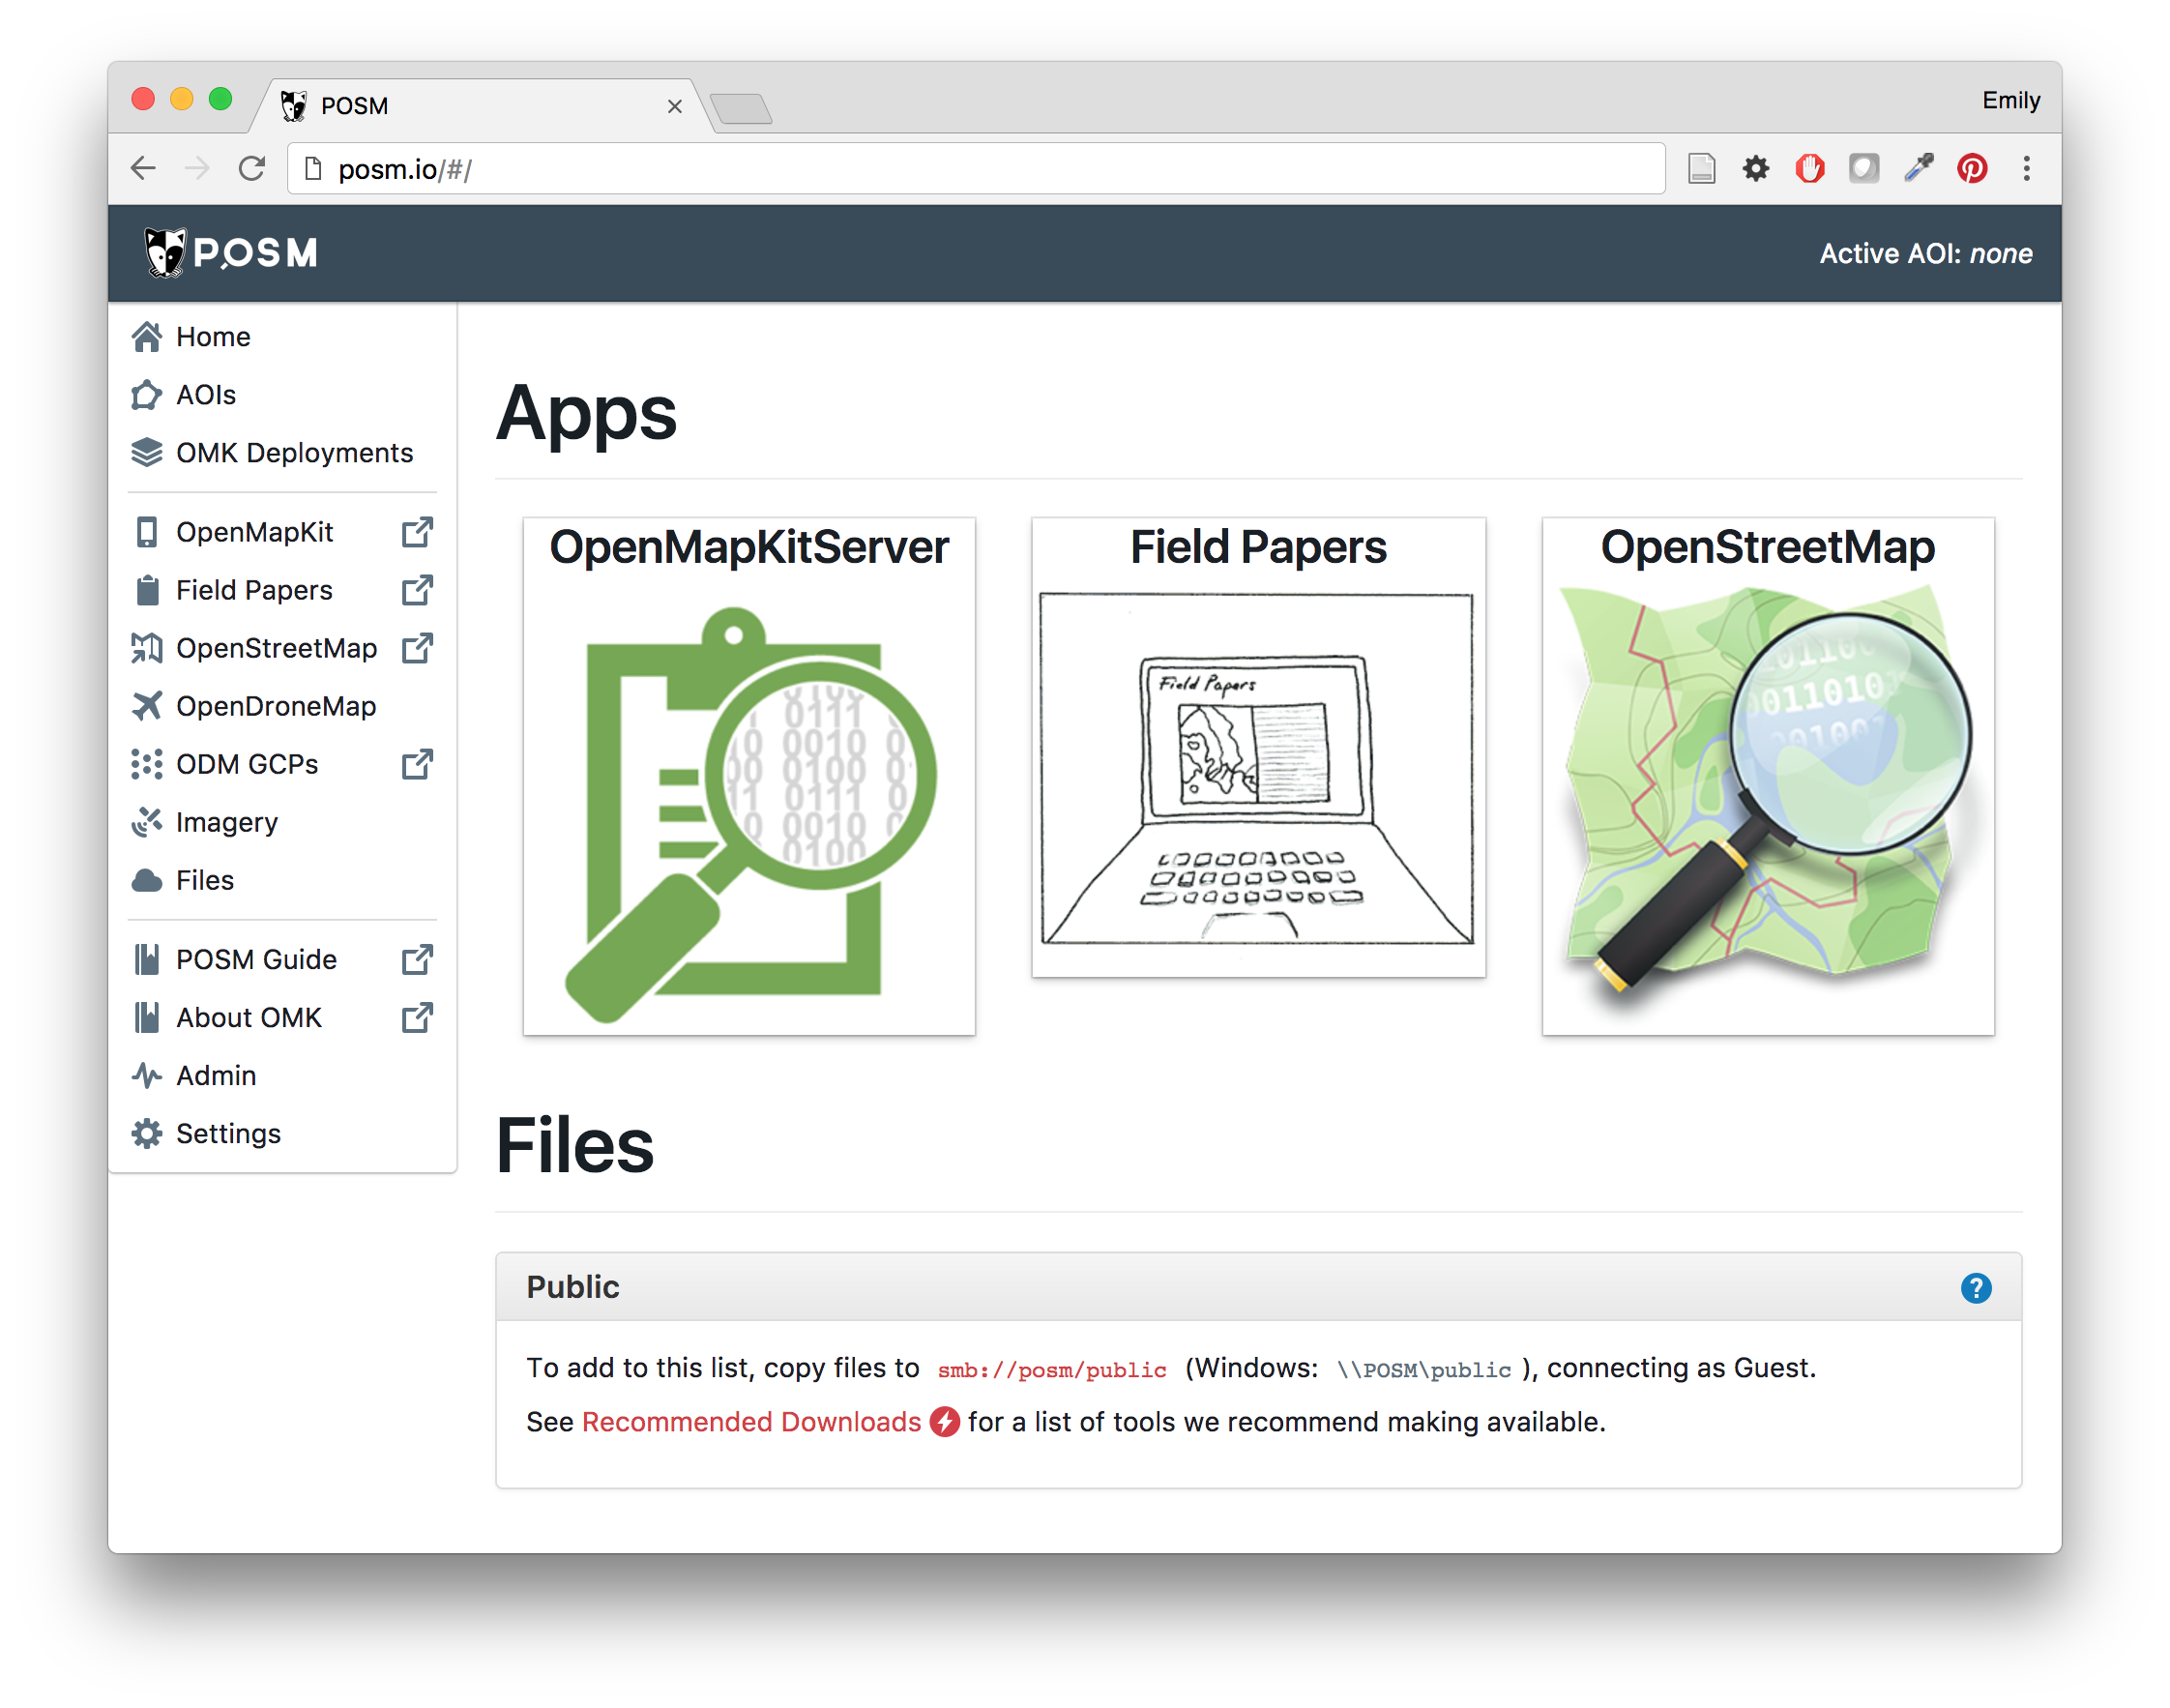Click the eyedropper extension icon in toolbar

click(1918, 168)
